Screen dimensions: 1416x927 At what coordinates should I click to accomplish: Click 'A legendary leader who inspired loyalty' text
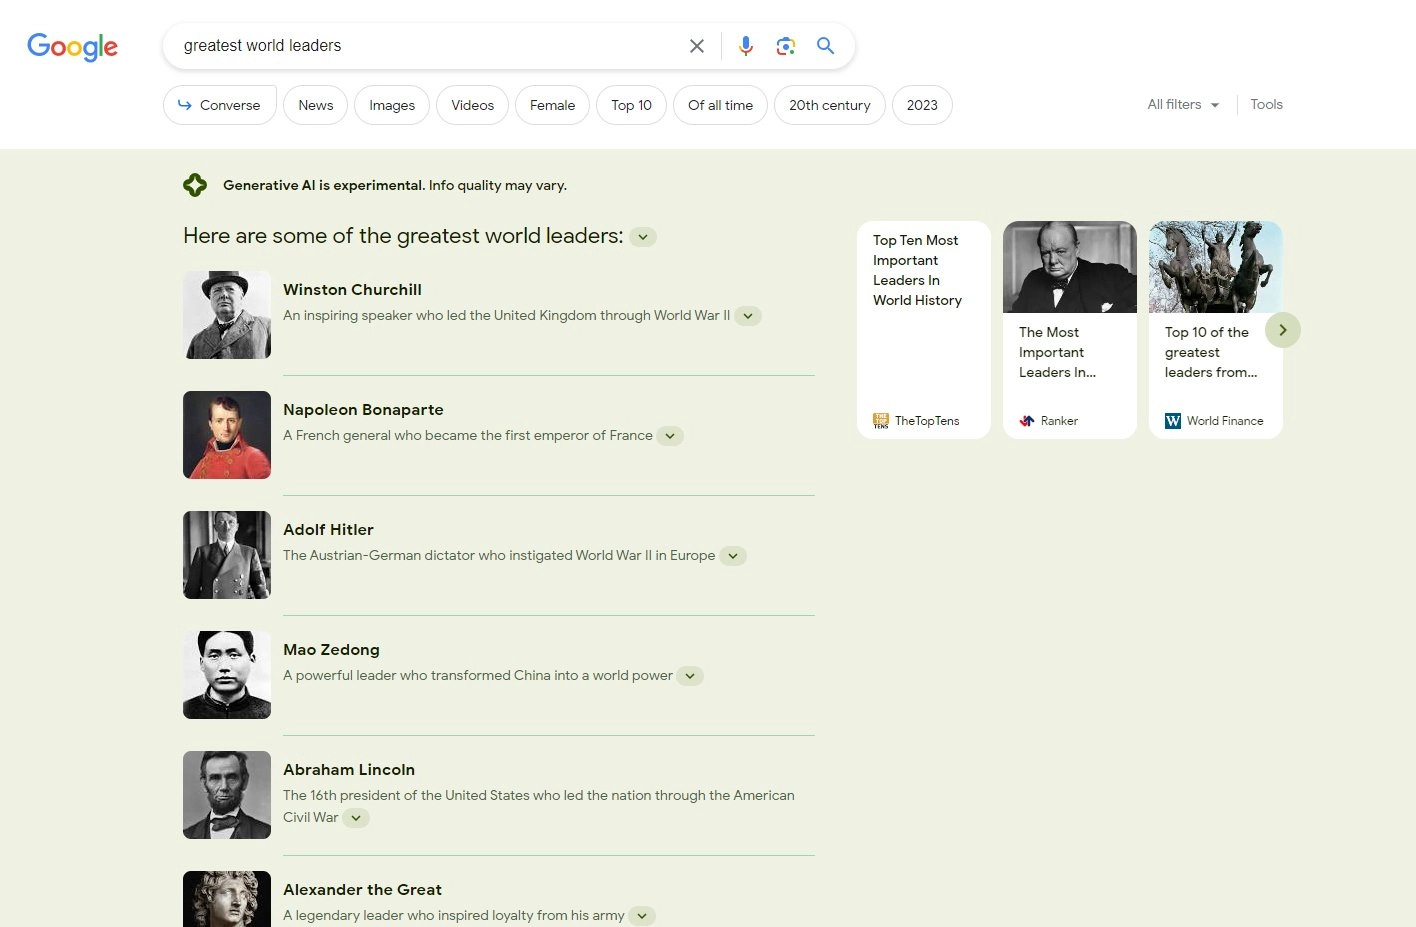(453, 915)
